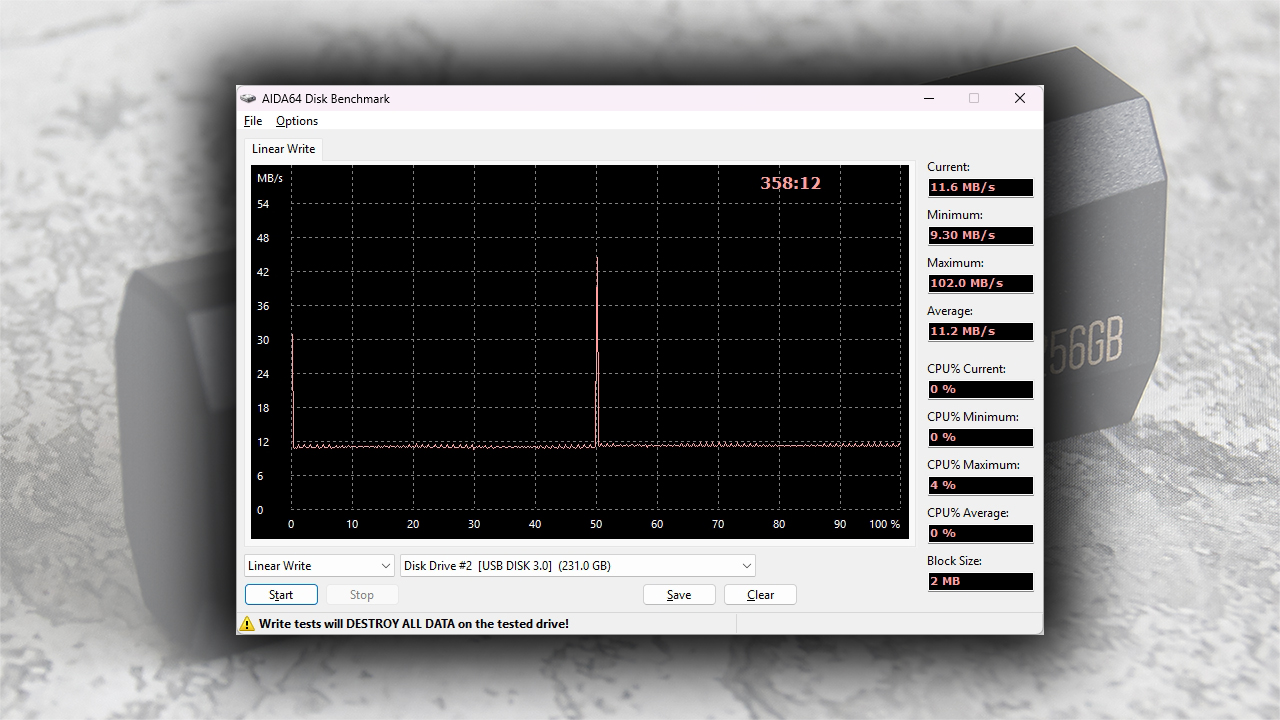Open the Options menu
Image resolution: width=1280 pixels, height=720 pixels.
click(x=297, y=121)
